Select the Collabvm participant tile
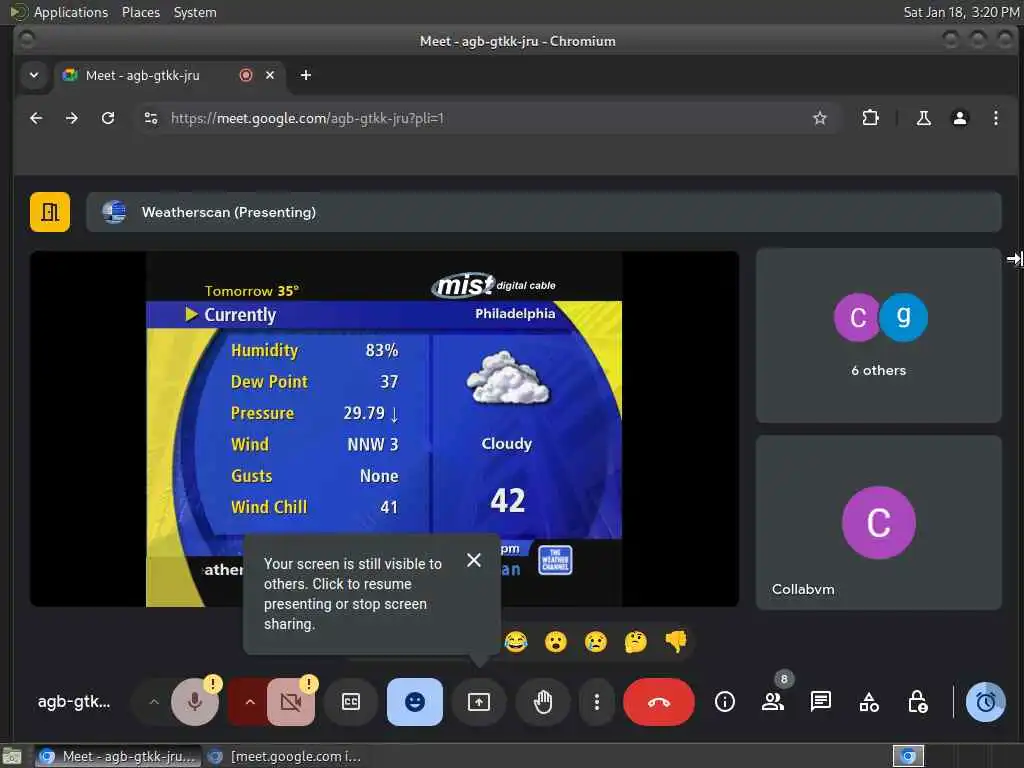Viewport: 1024px width, 768px height. (x=878, y=523)
